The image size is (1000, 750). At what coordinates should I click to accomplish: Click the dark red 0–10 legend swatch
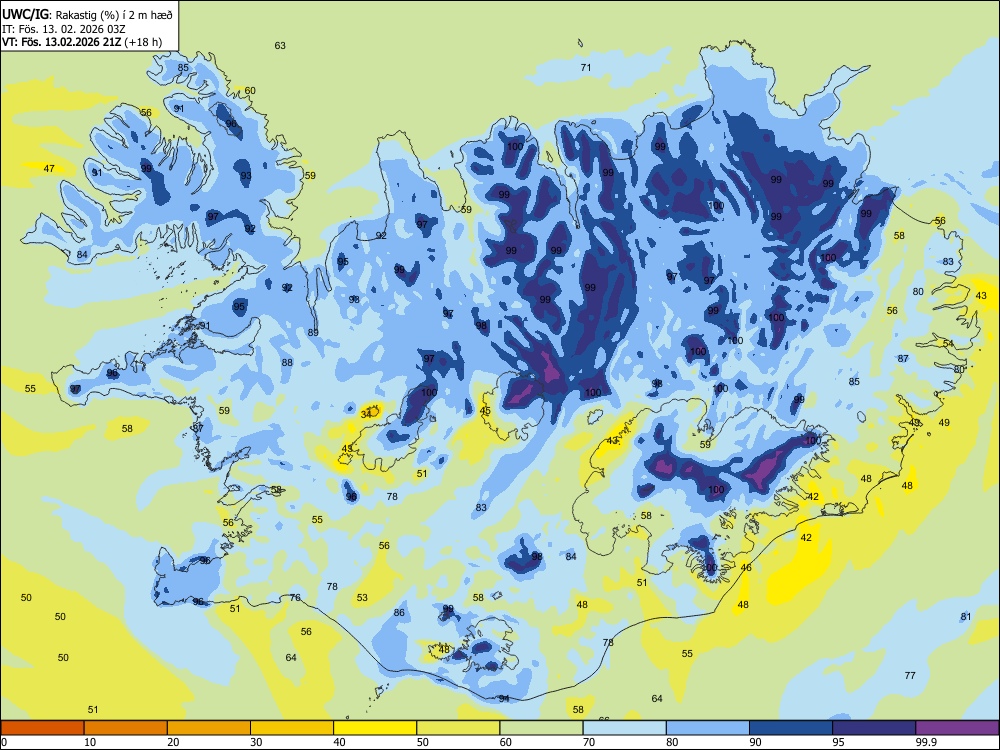coord(42,728)
